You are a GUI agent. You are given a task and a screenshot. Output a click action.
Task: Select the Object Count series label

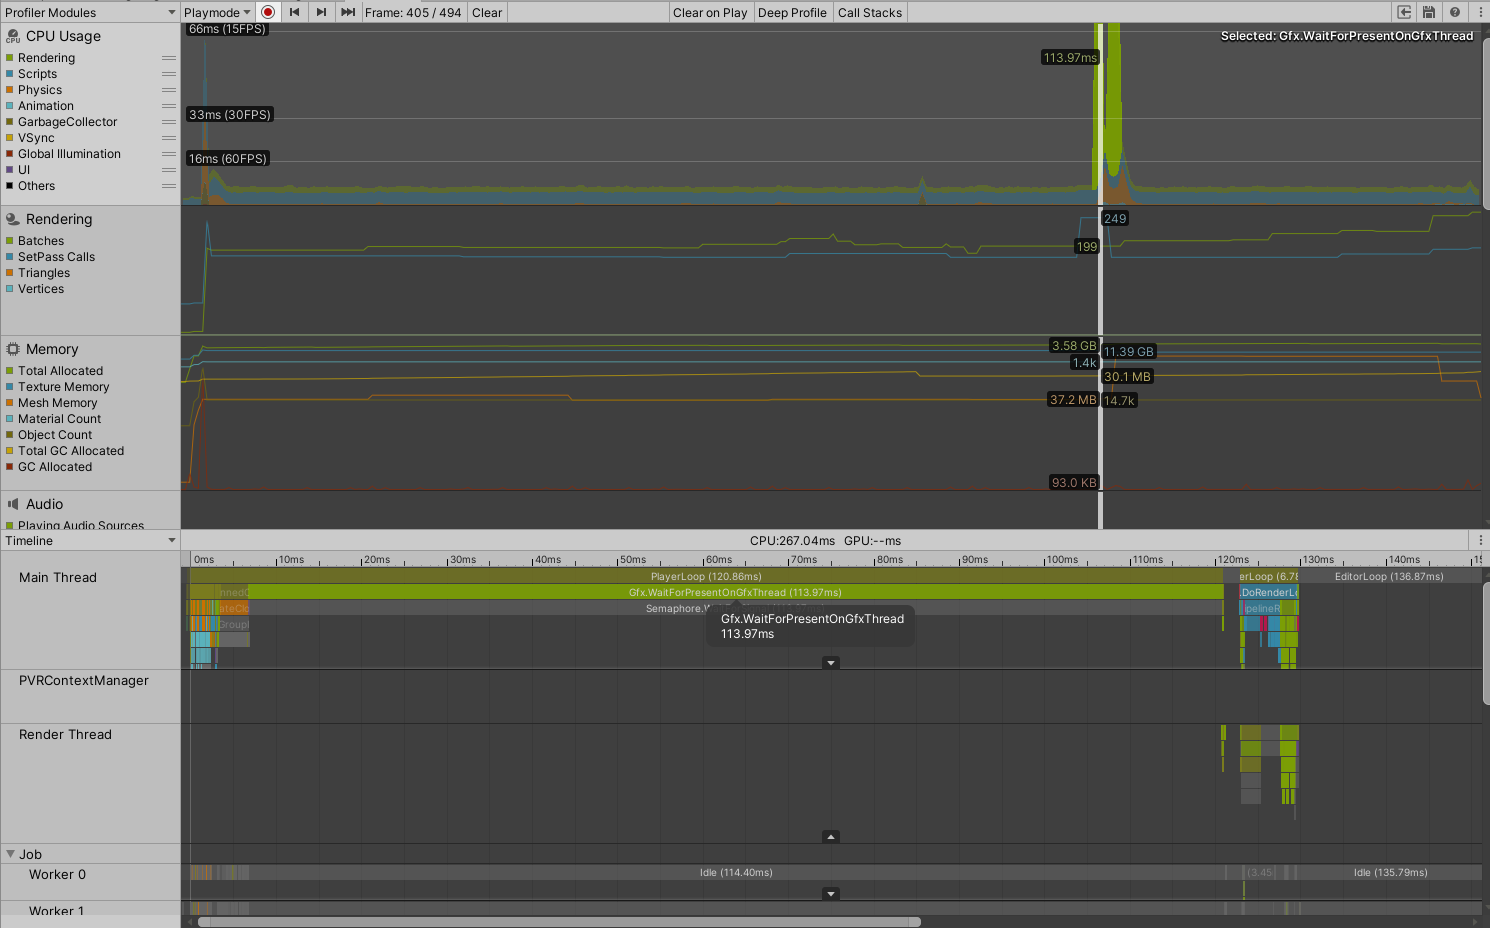[55, 435]
